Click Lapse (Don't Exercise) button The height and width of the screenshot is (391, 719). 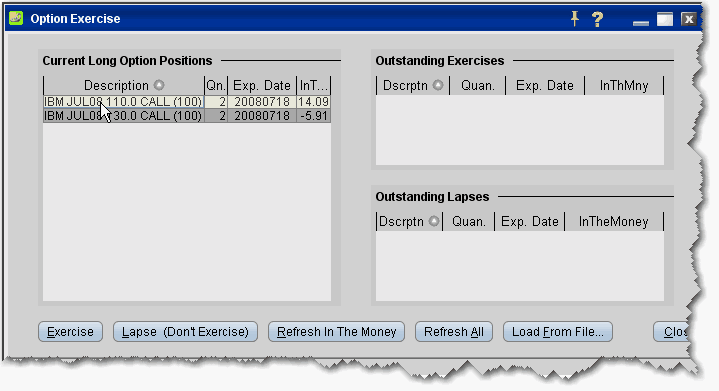[x=185, y=332]
